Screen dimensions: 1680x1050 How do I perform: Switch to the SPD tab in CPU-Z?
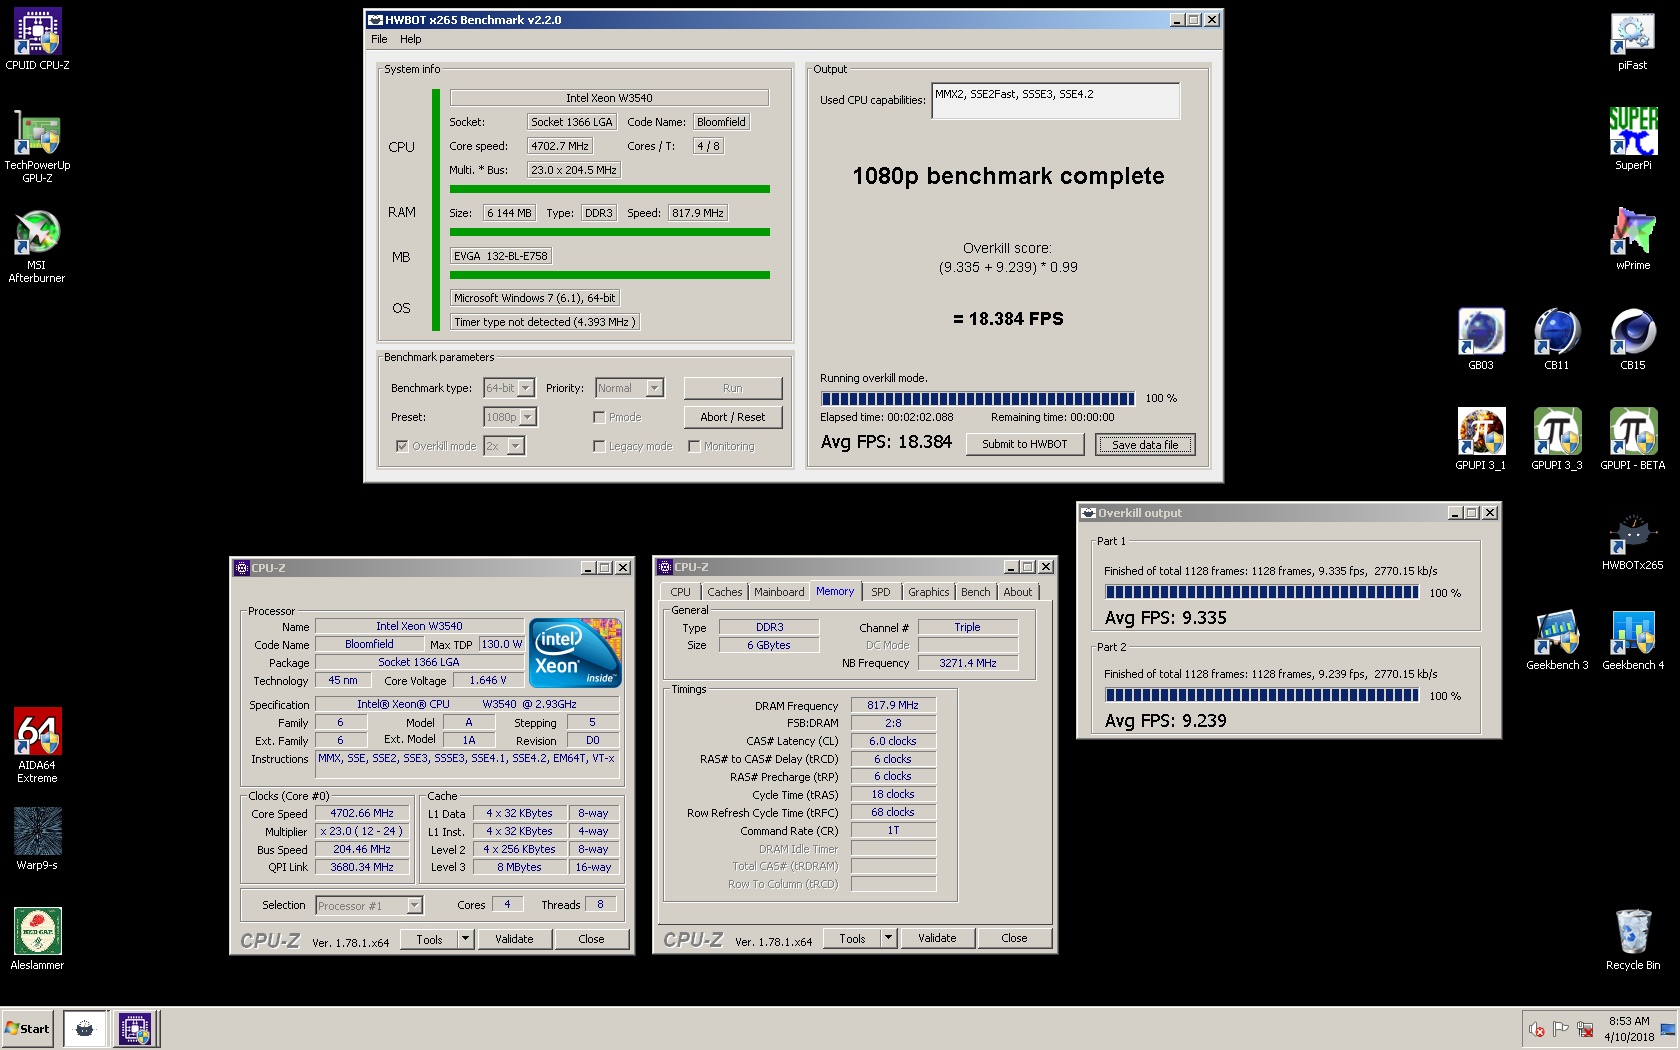(880, 592)
